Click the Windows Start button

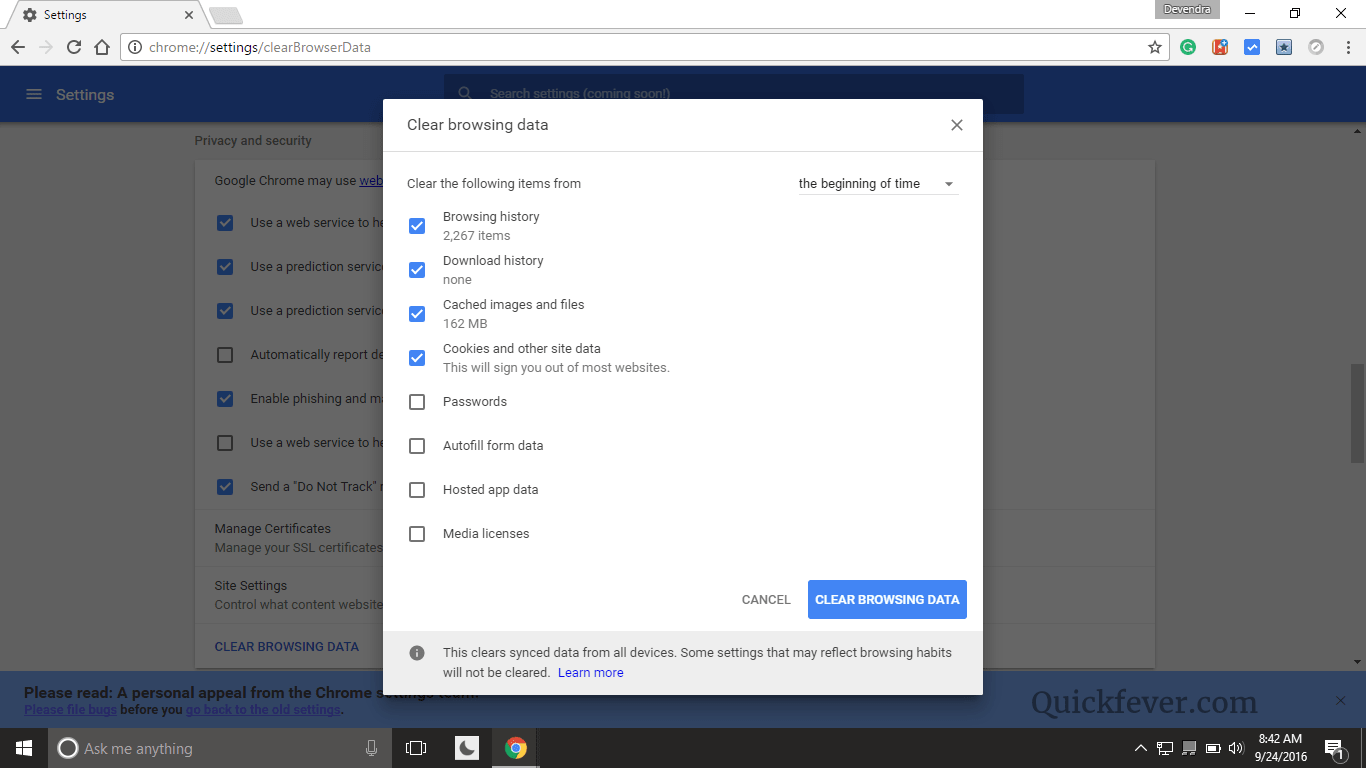pos(23,747)
